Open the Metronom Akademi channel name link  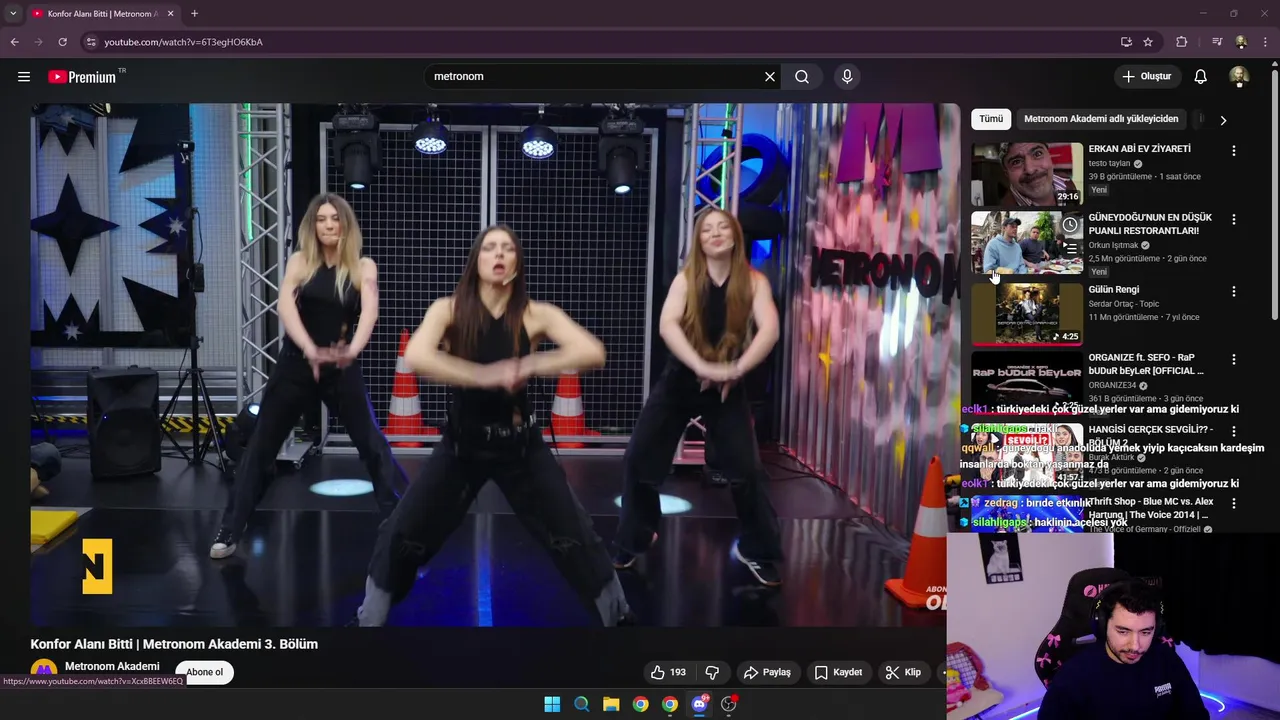(x=112, y=666)
